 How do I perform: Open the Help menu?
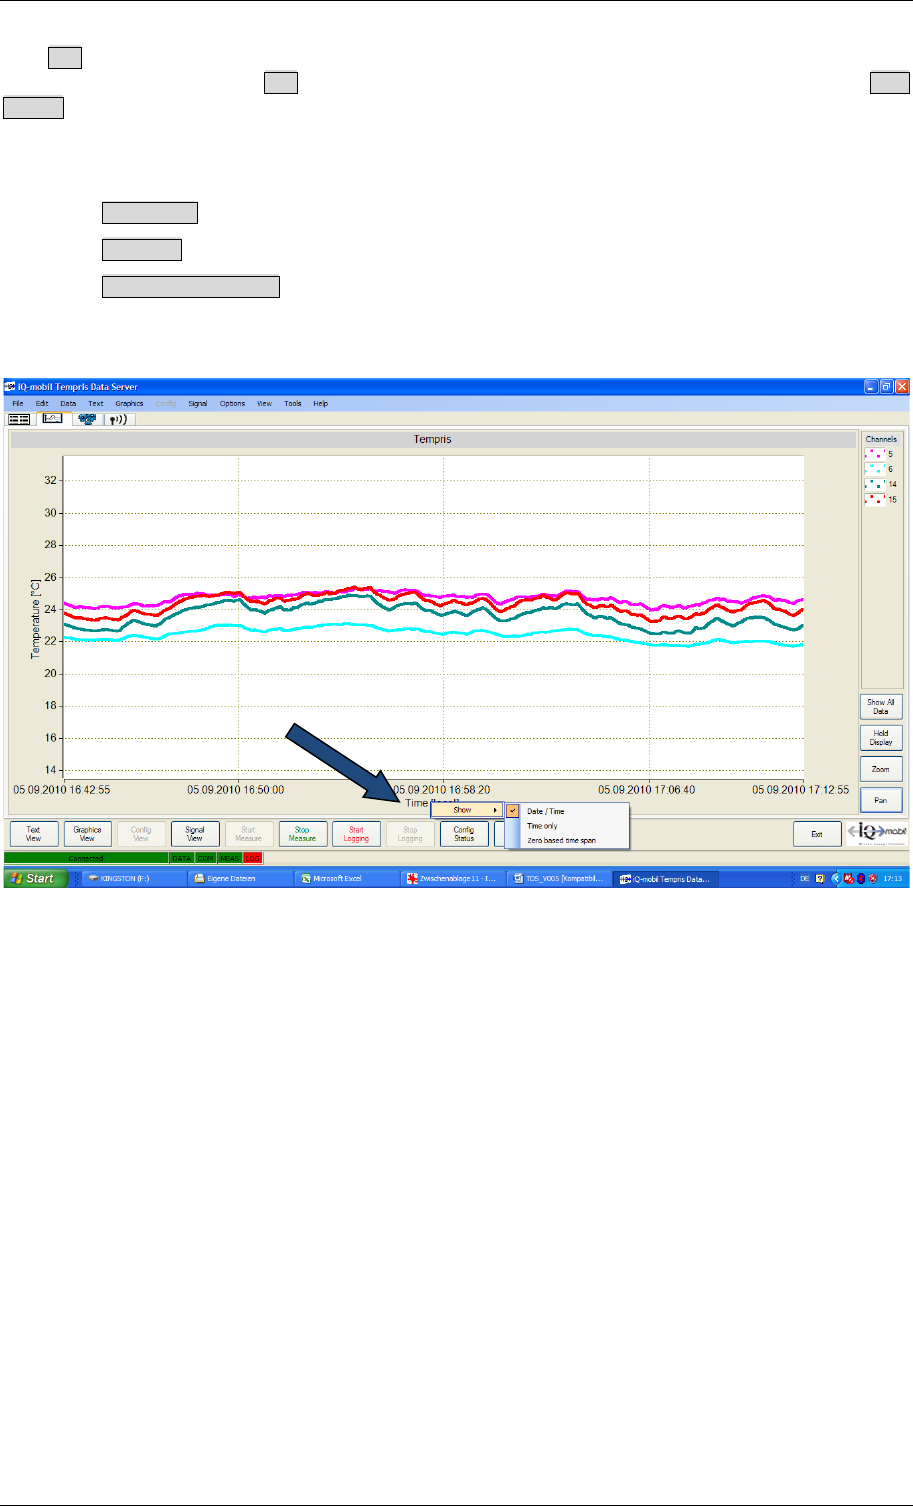320,404
